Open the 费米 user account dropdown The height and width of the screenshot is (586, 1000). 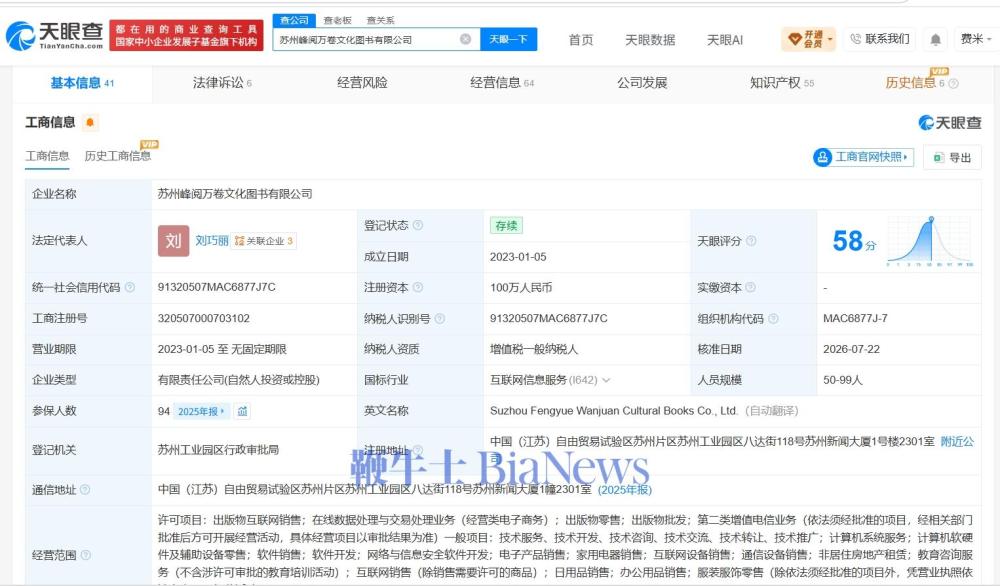coord(976,40)
